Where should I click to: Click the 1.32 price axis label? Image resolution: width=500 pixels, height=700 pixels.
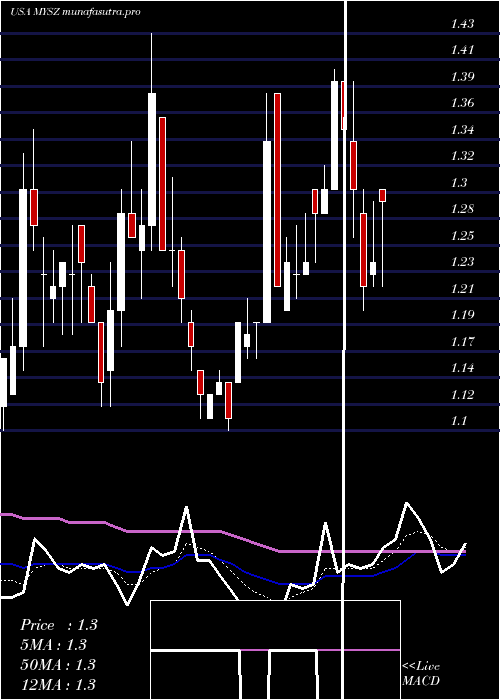(462, 156)
